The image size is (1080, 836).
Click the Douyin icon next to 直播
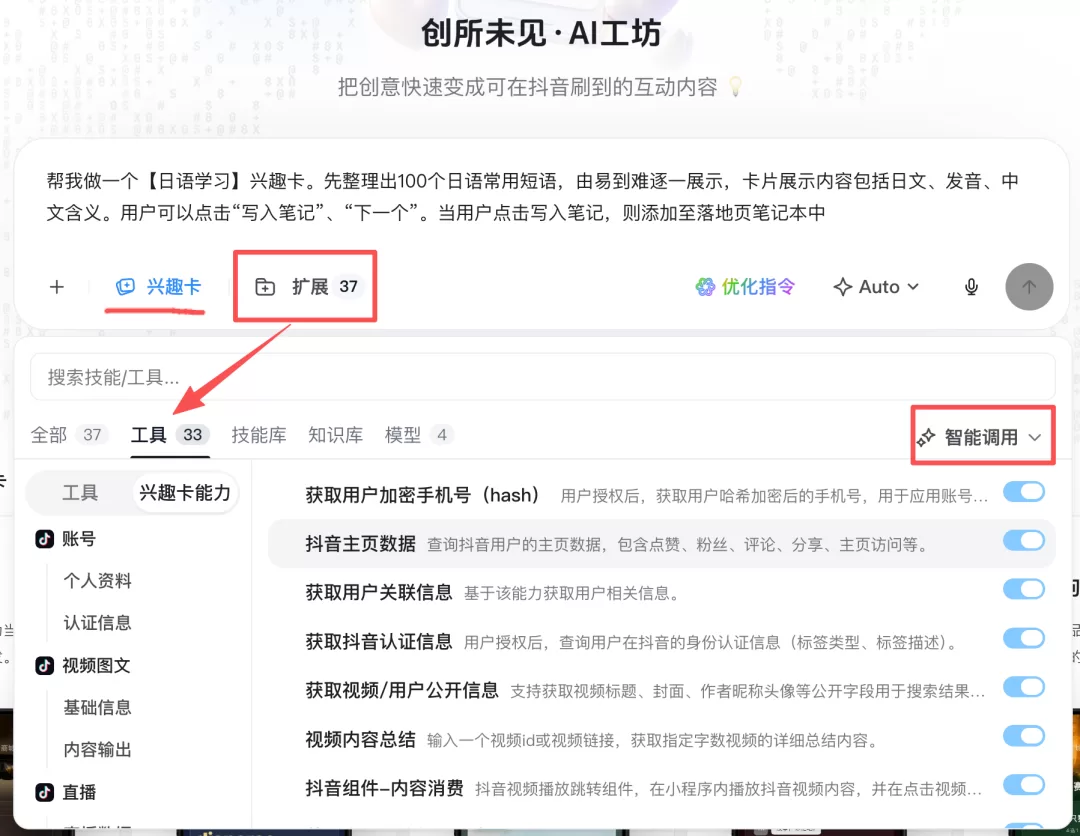(x=45, y=792)
